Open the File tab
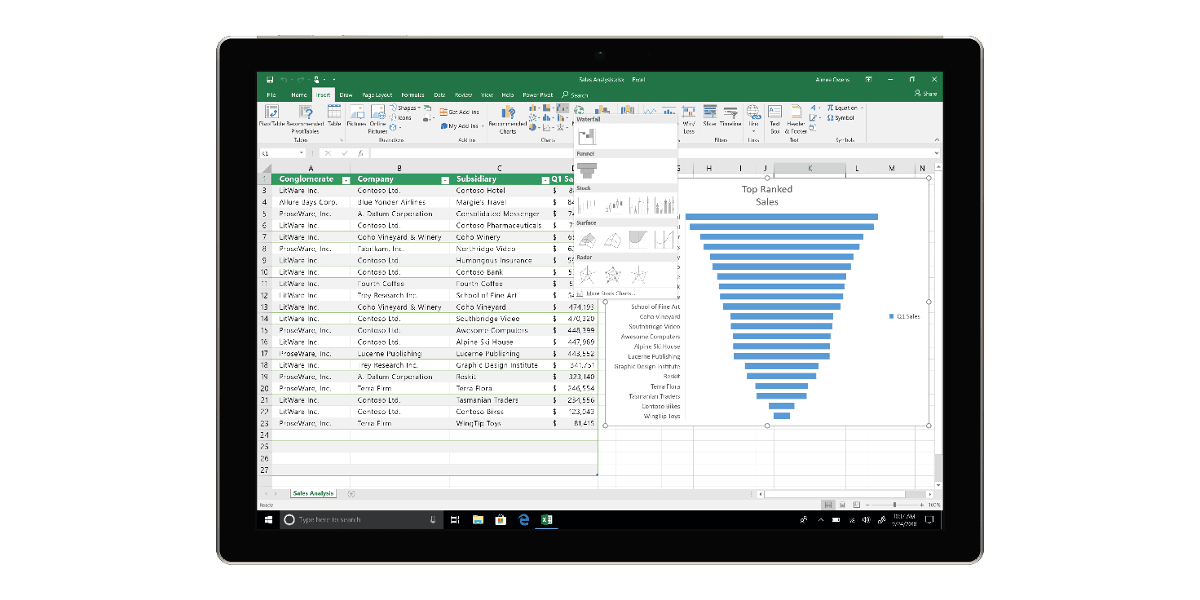The height and width of the screenshot is (600, 1200). tap(270, 94)
